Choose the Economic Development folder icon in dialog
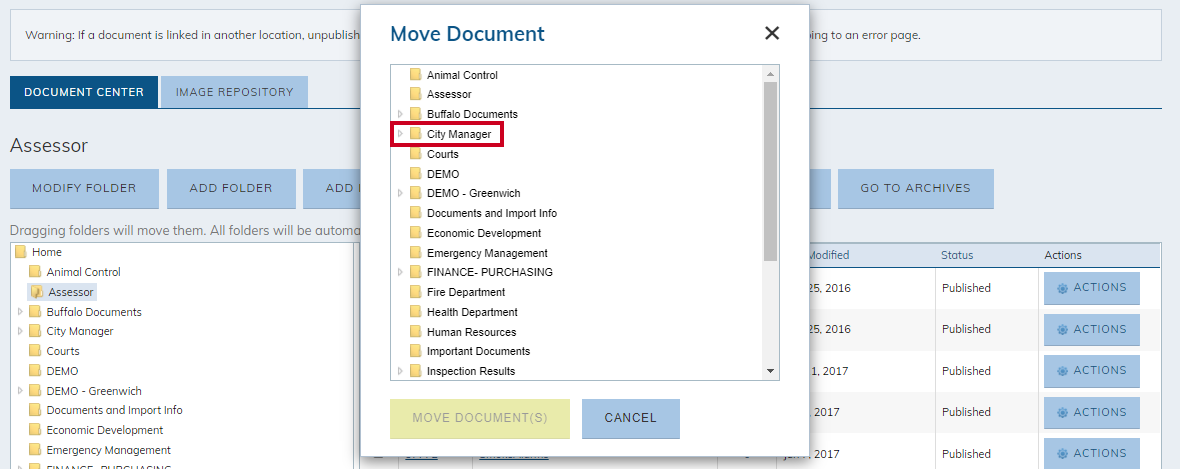Viewport: 1180px width, 469px height. (x=415, y=233)
